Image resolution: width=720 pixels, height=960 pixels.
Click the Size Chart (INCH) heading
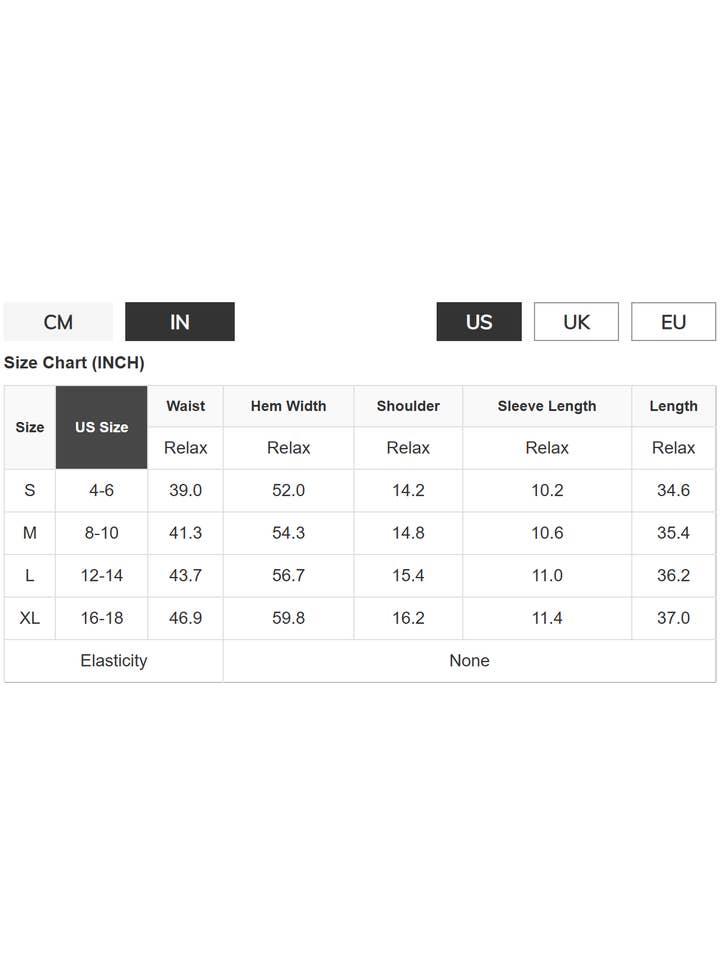[74, 363]
